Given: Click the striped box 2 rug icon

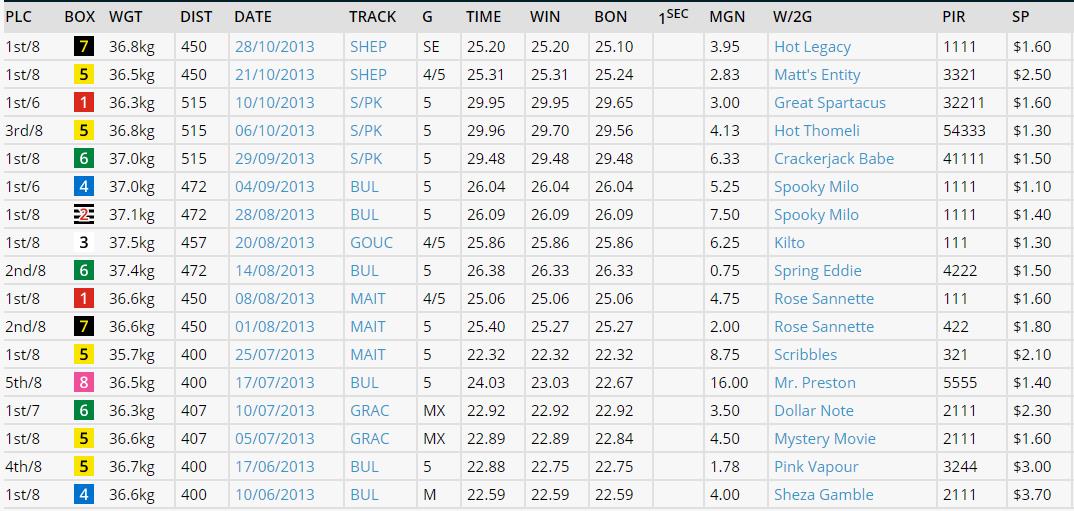Looking at the screenshot, I should (84, 215).
